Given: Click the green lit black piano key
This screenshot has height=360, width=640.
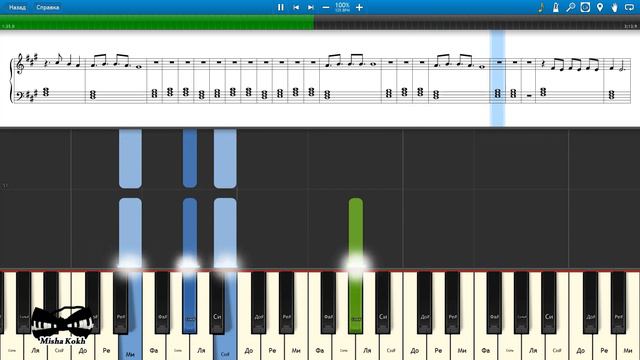Looking at the screenshot, I should 356,302.
